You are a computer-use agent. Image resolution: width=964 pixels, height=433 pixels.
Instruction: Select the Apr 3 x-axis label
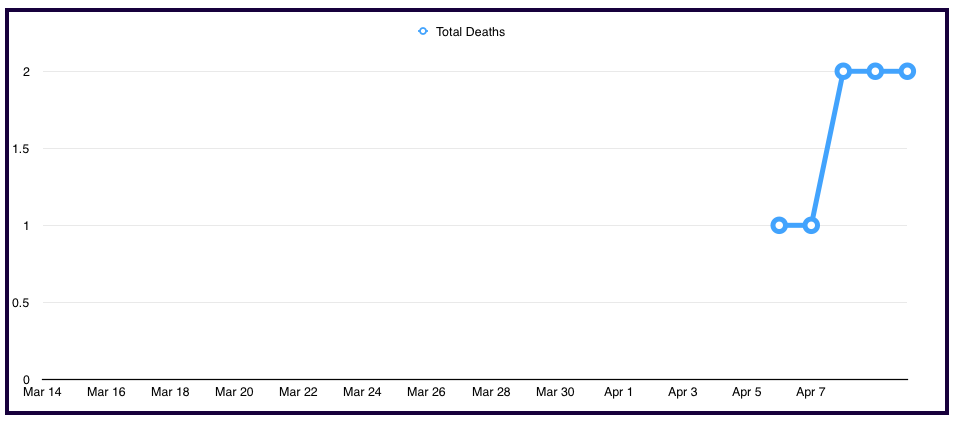(682, 393)
